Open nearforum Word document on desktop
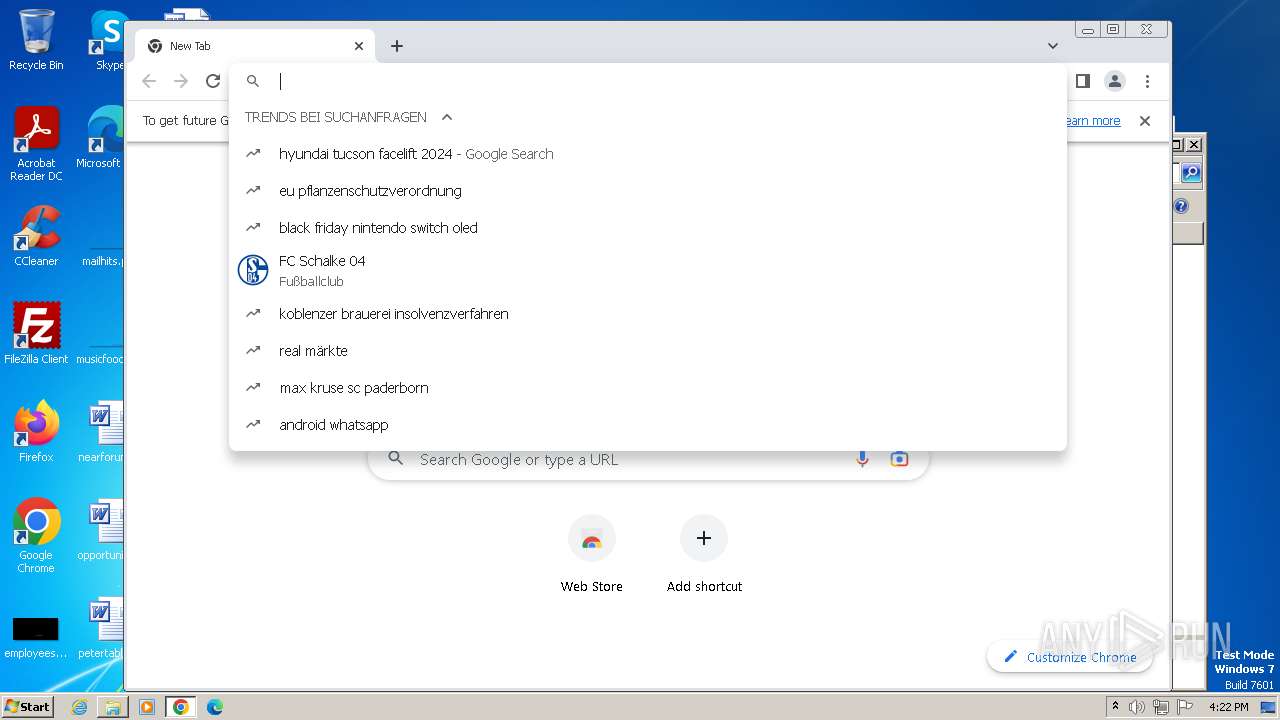 [101, 431]
